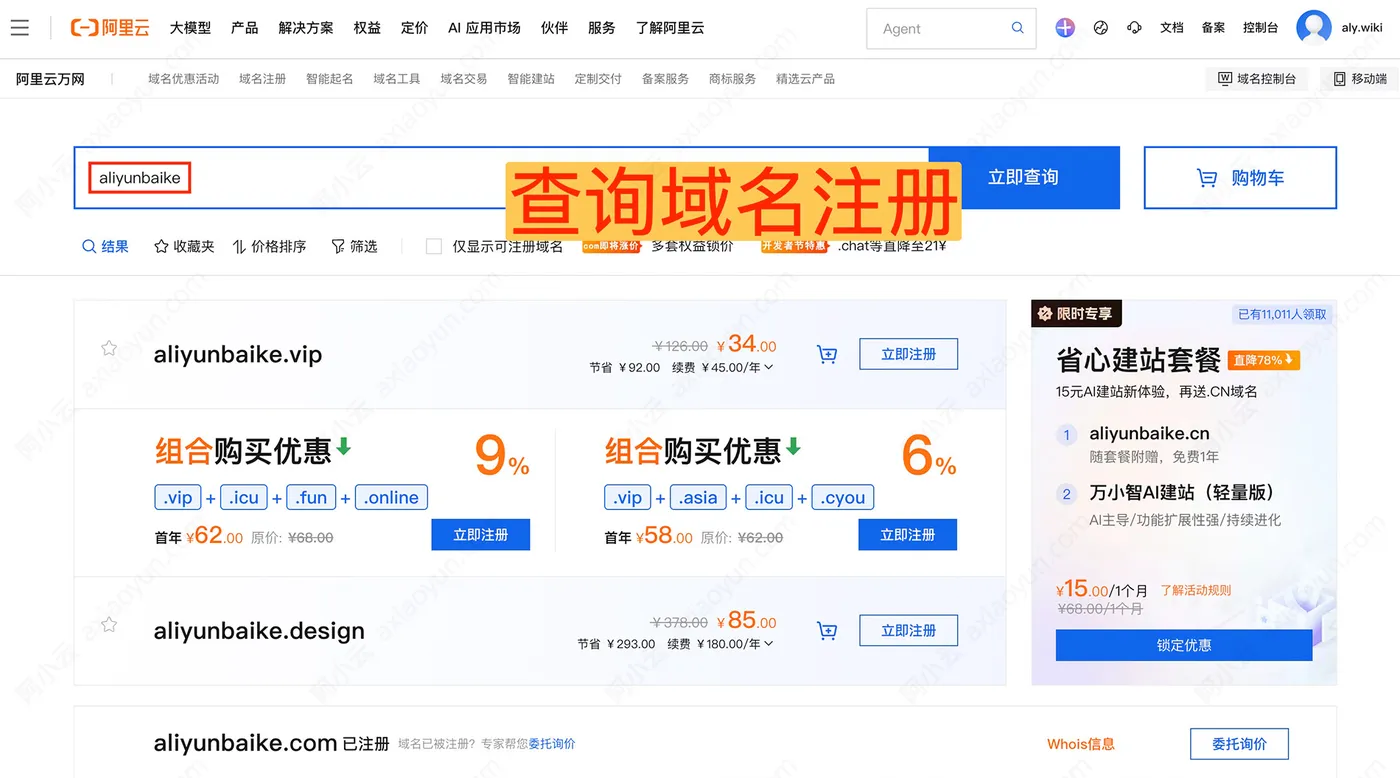The image size is (1400, 778).
Task: Click 域名交易 in the sub navigation
Action: 464,78
